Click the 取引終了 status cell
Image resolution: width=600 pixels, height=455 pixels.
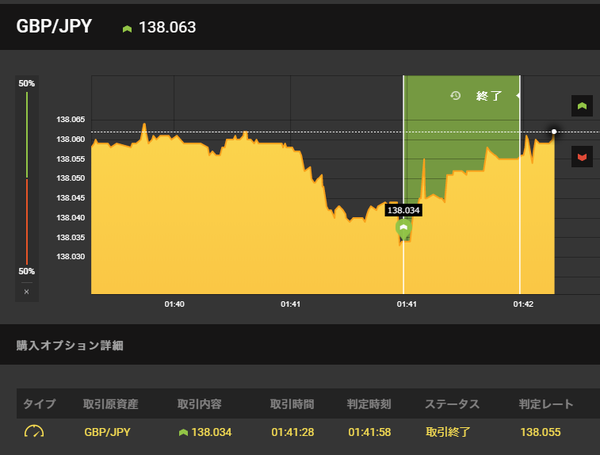pyautogui.click(x=448, y=432)
